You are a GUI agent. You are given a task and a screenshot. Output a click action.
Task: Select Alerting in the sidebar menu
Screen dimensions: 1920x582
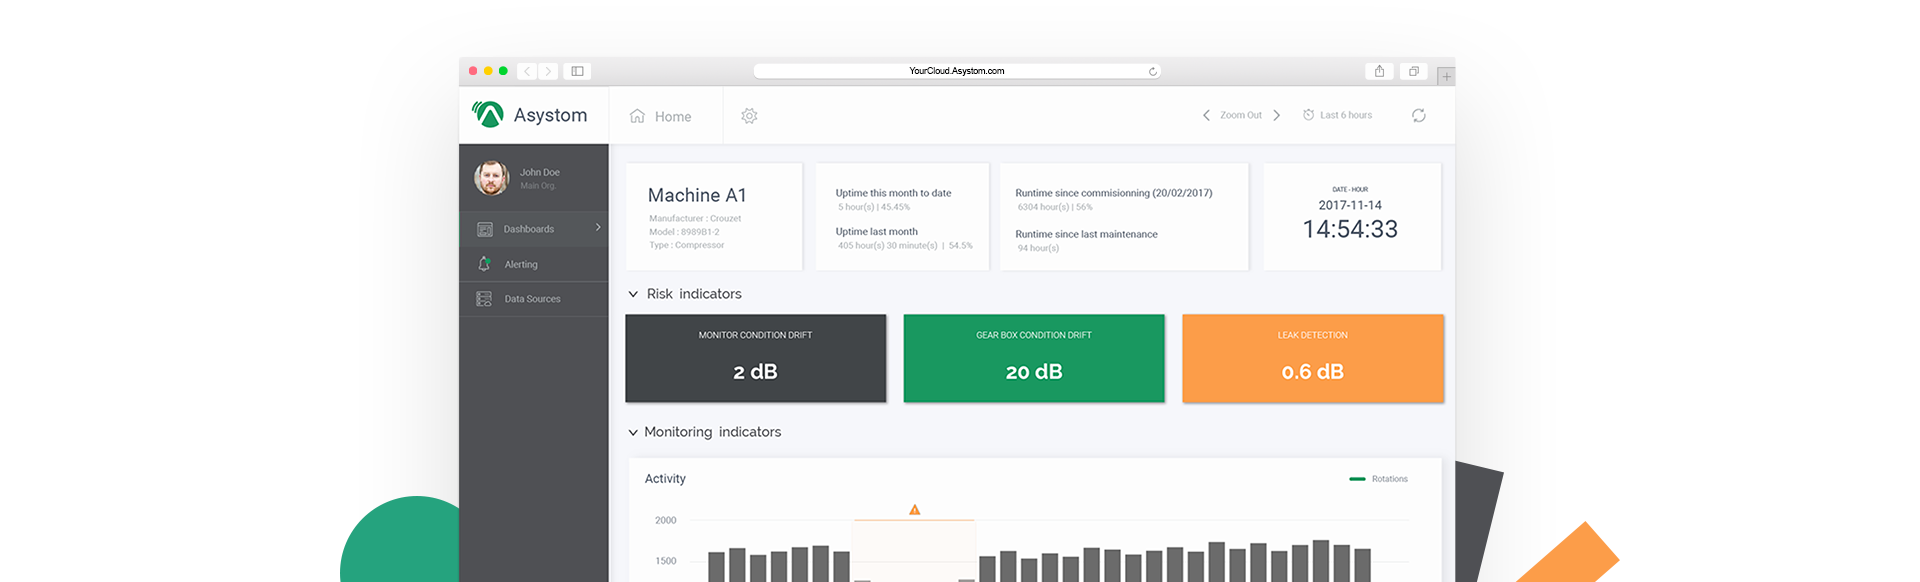pos(521,264)
